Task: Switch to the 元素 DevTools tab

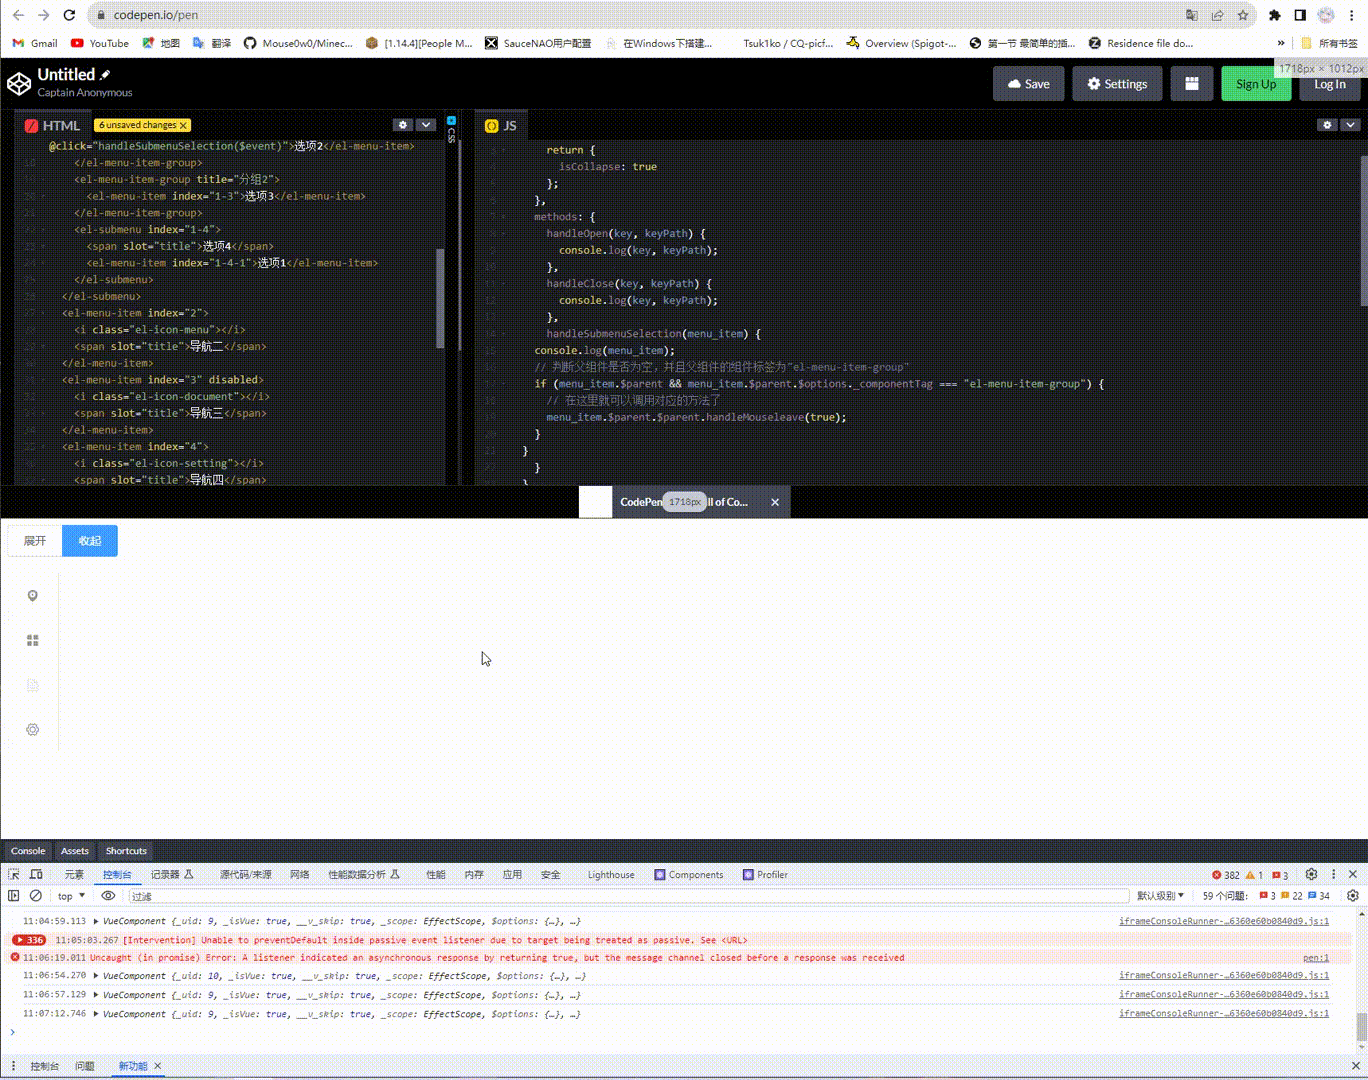Action: [x=74, y=875]
